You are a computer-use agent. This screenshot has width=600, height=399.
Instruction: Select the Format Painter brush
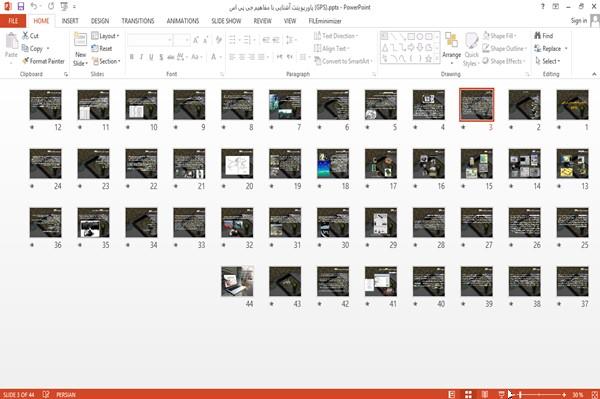43,61
